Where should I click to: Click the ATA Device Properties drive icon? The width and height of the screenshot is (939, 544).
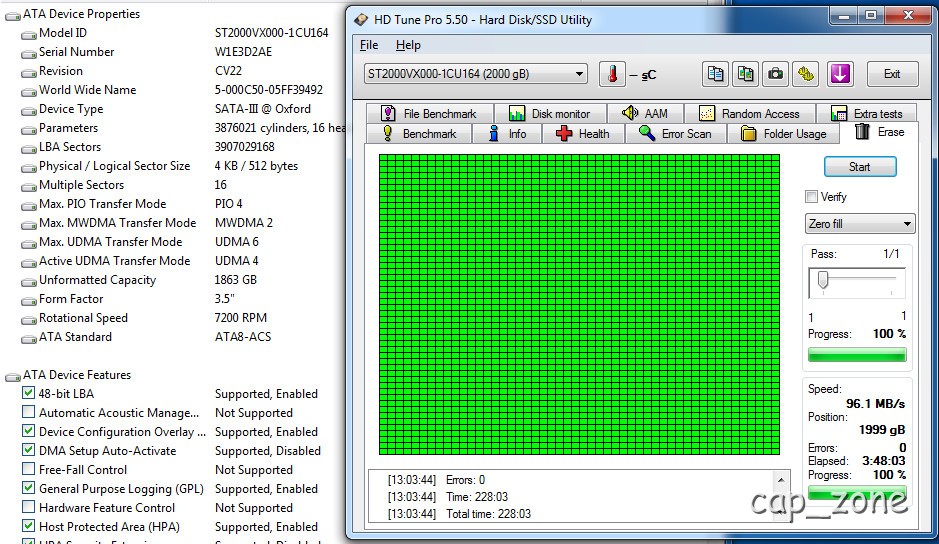click(x=13, y=16)
